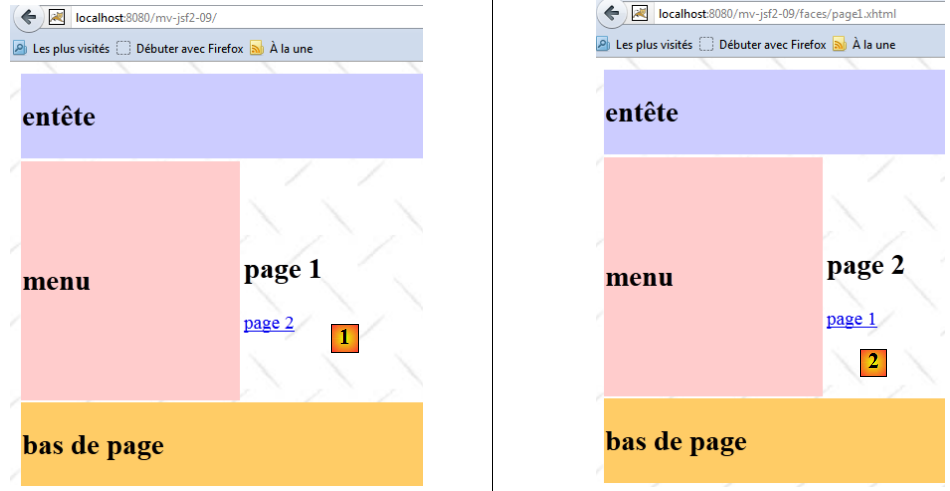This screenshot has height=491, width=950.
Task: Follow the 'page 2' hyperlink
Action: 268,323
